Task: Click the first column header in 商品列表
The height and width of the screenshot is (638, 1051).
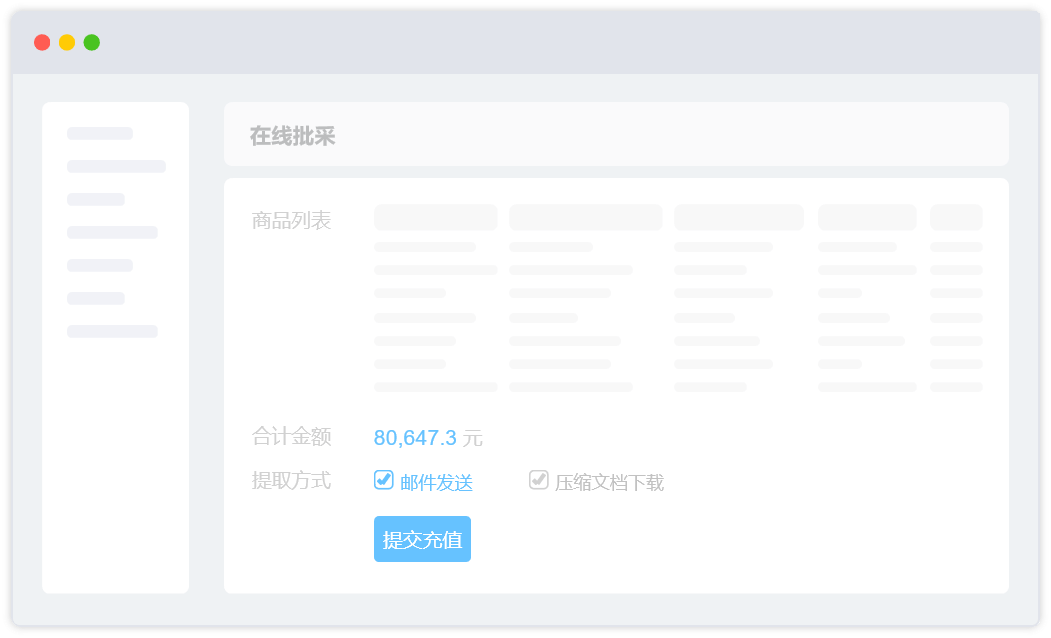Action: pyautogui.click(x=435, y=217)
